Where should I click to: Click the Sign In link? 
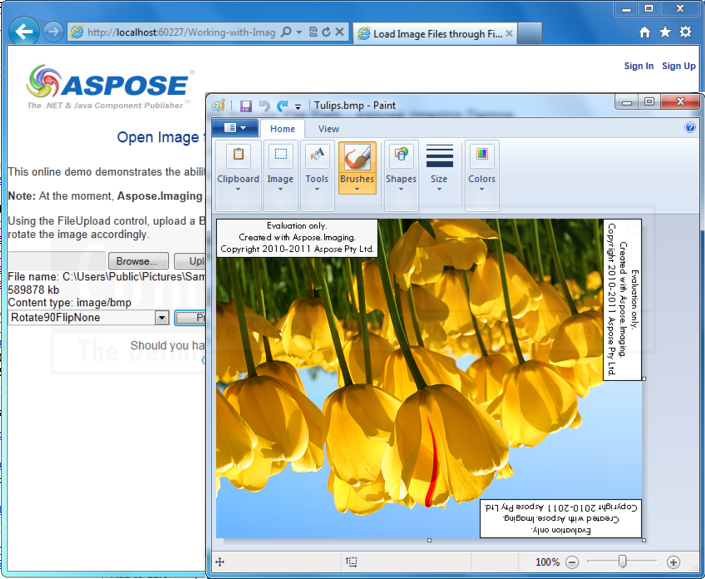(638, 66)
